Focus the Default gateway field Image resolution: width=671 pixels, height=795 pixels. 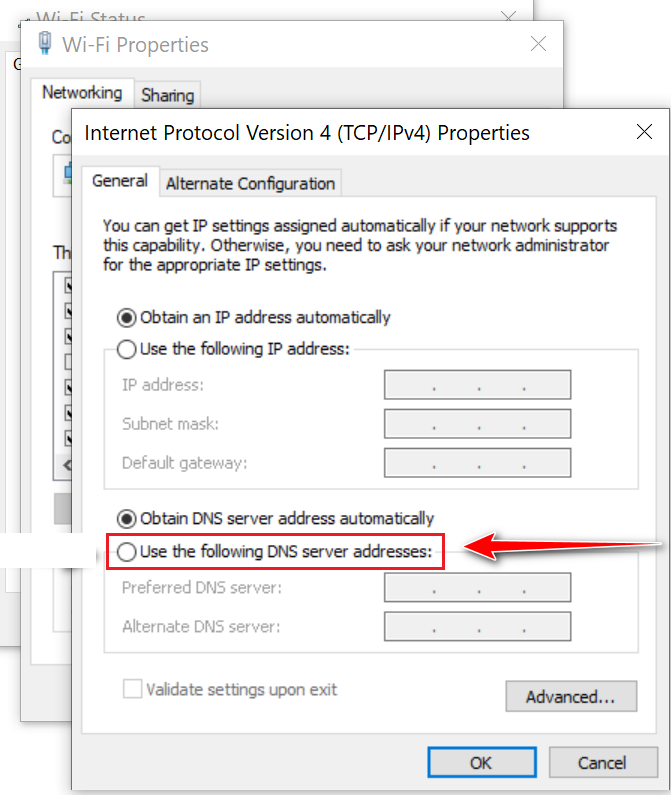[x=477, y=463]
